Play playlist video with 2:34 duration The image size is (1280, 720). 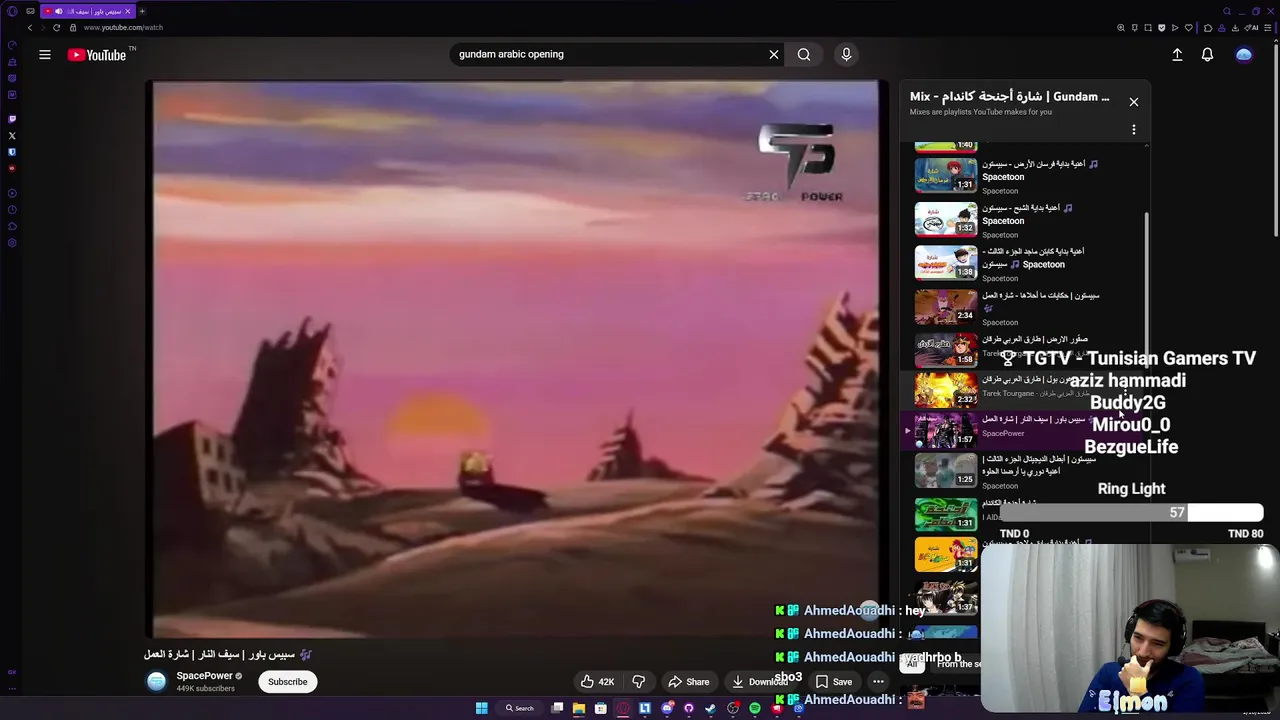tap(946, 307)
